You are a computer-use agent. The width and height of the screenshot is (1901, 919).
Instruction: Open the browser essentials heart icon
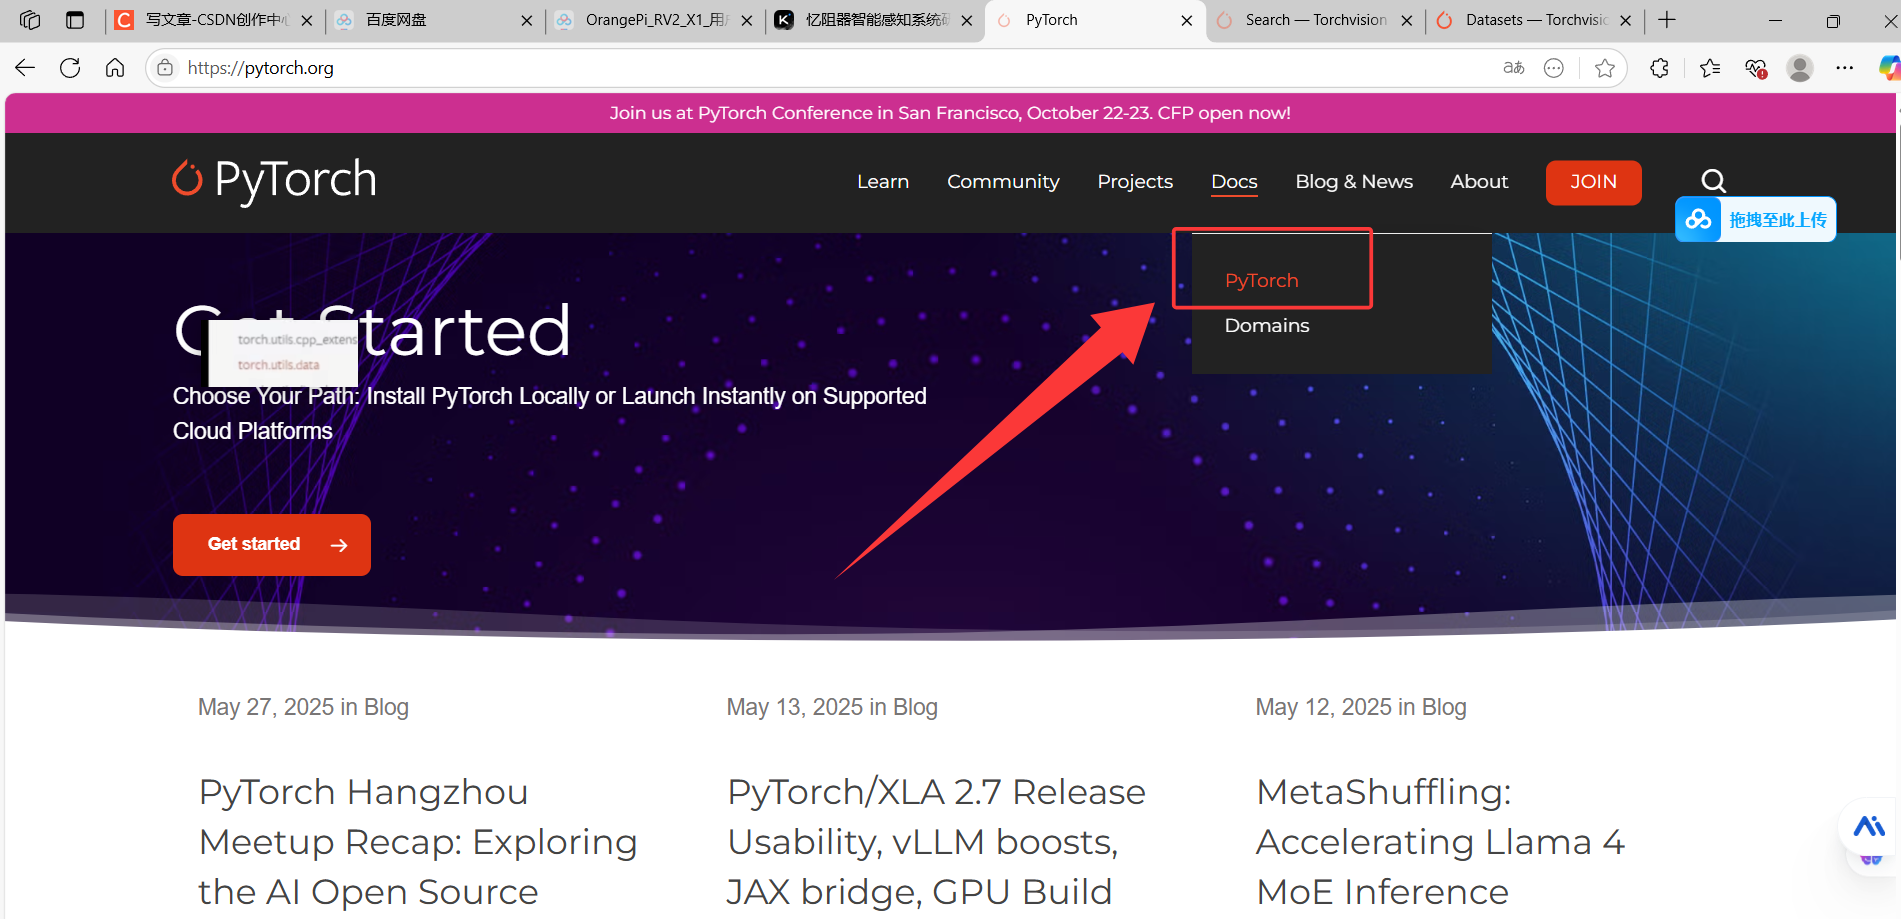(1756, 68)
